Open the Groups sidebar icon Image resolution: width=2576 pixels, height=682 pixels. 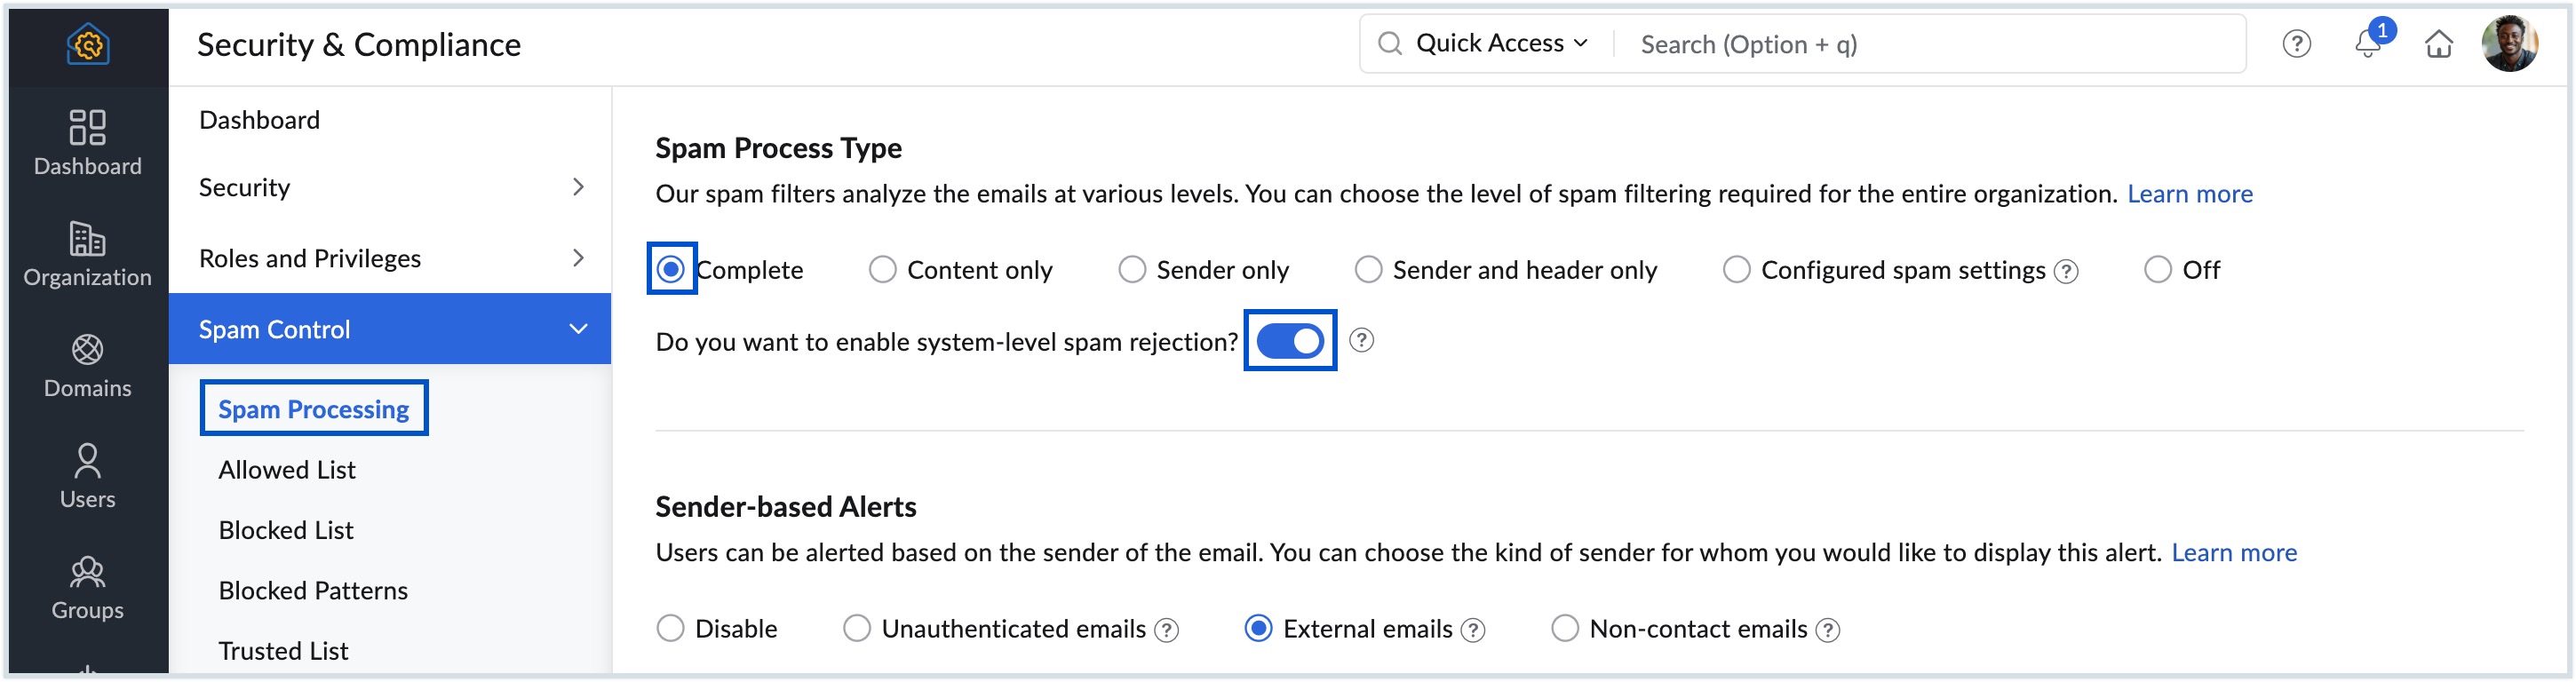(88, 585)
